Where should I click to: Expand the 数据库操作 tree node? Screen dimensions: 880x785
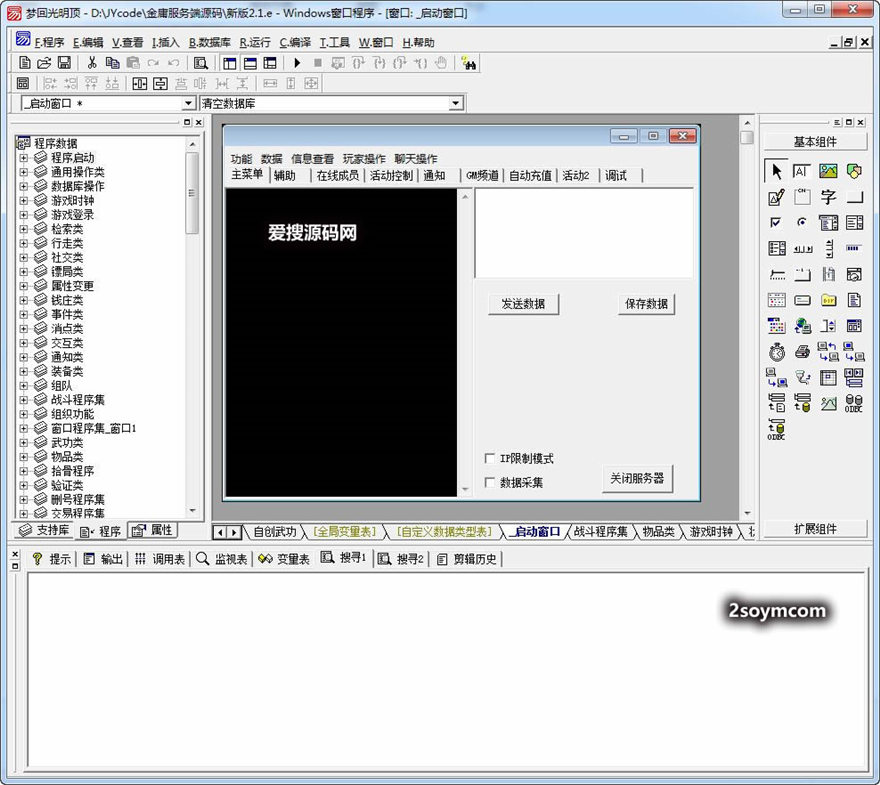(24, 186)
